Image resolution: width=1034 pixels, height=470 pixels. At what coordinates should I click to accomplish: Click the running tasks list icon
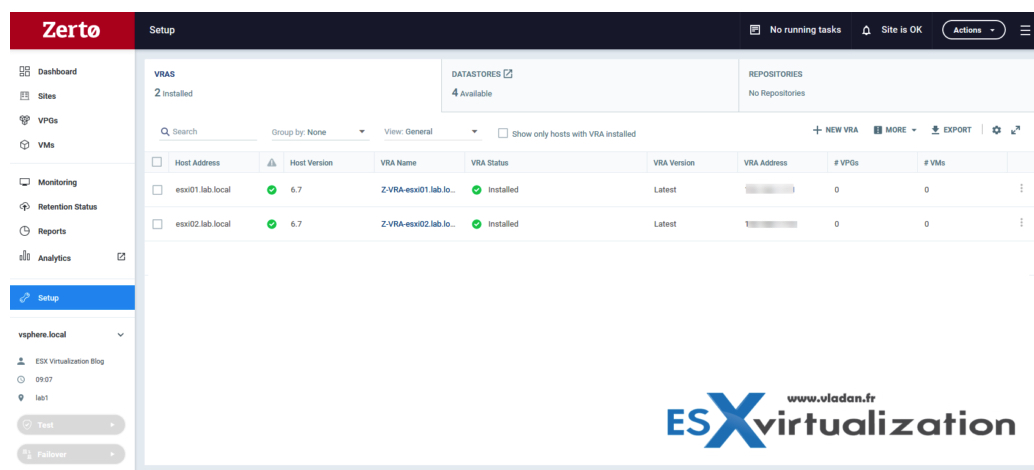pyautogui.click(x=755, y=30)
